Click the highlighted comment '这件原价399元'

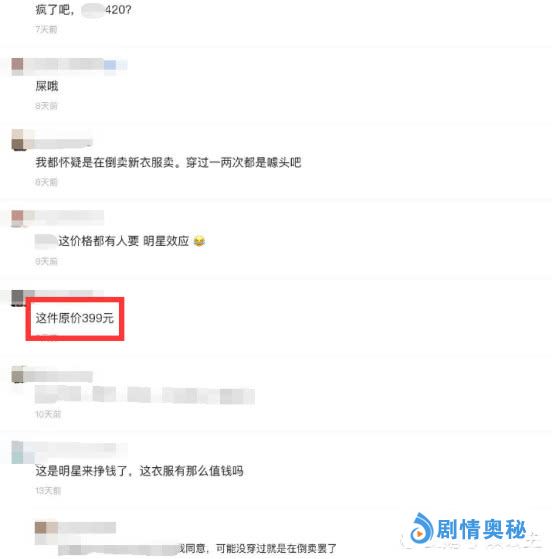(x=75, y=318)
